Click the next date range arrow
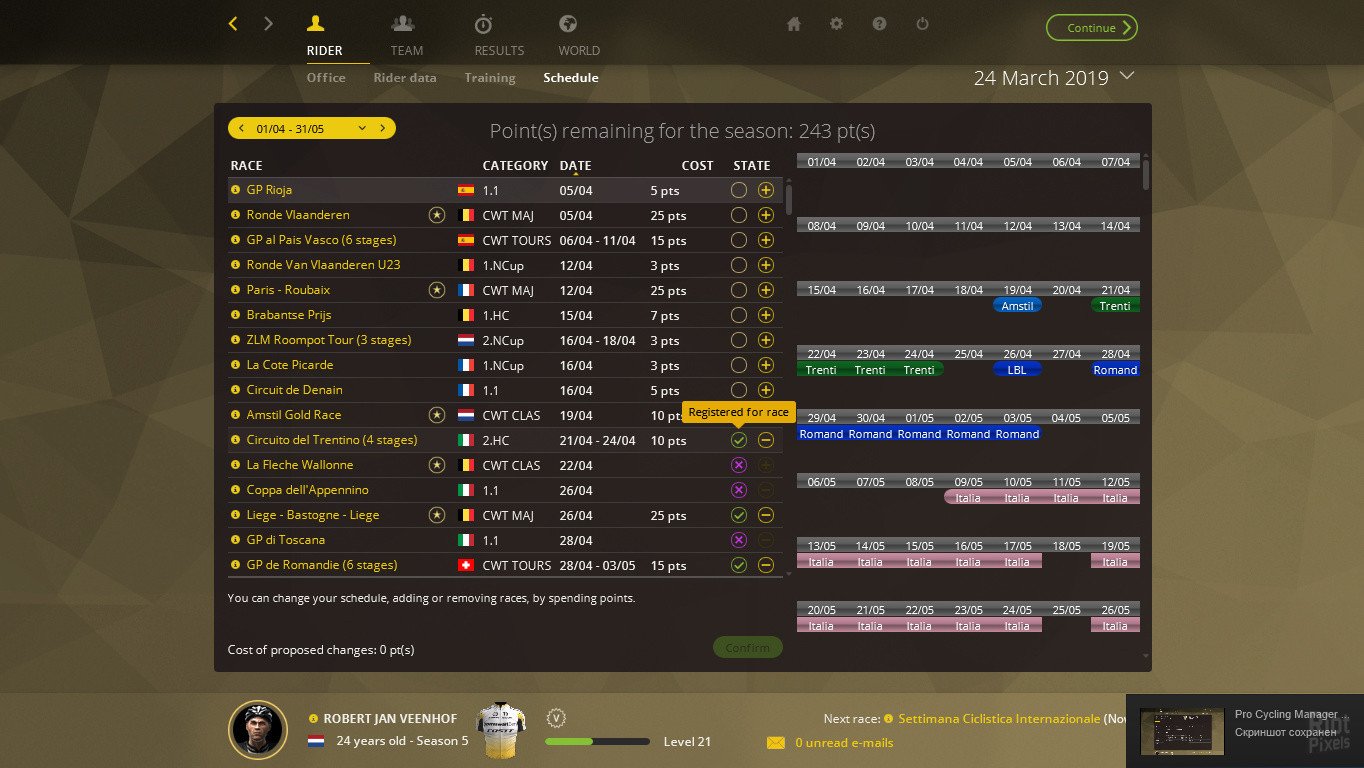1364x768 pixels. point(381,128)
